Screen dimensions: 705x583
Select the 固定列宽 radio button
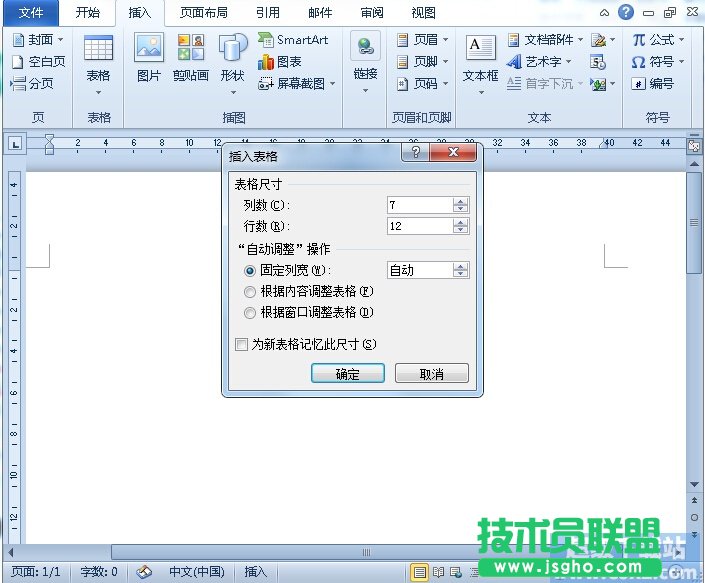250,270
